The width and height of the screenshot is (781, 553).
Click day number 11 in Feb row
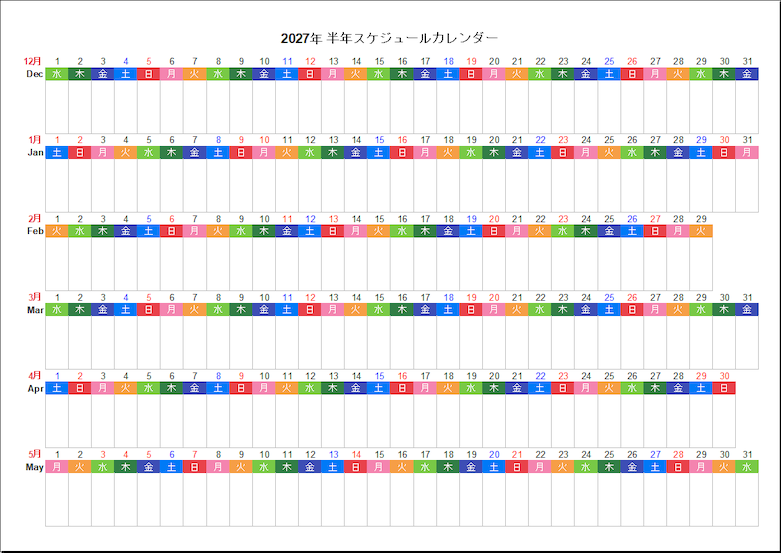(287, 219)
